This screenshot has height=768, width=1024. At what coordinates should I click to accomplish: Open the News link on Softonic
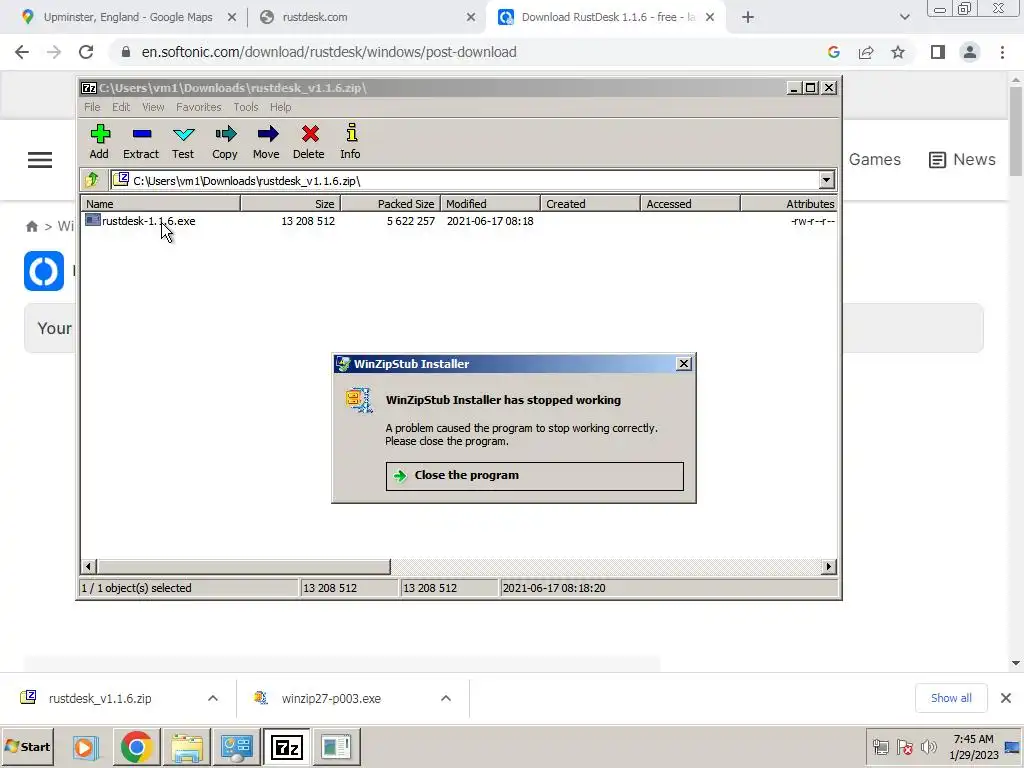coord(962,160)
